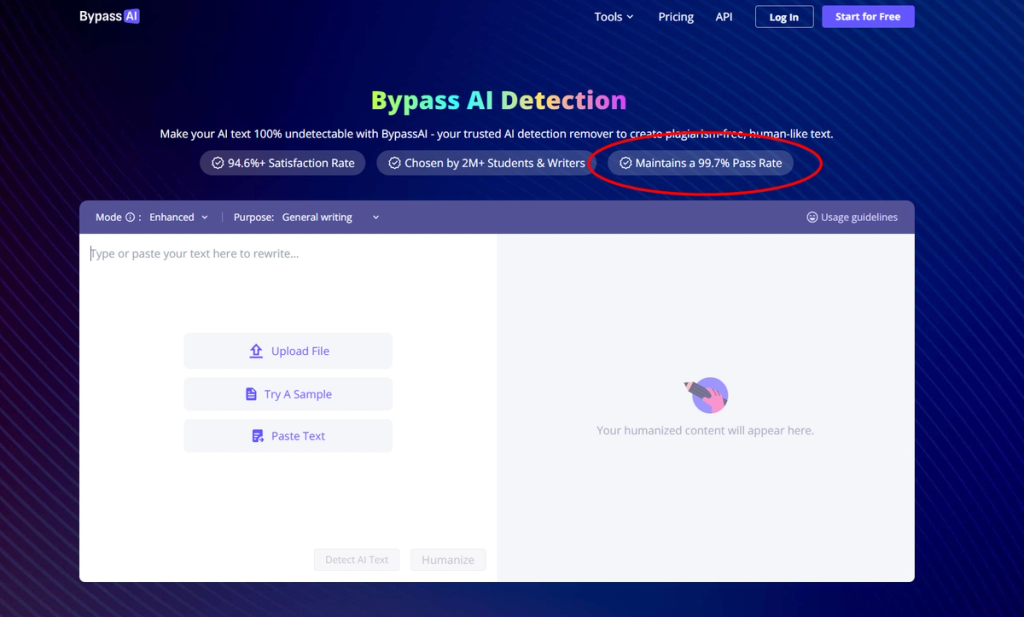The height and width of the screenshot is (617, 1024).
Task: Go to the Pricing page
Action: click(x=675, y=17)
